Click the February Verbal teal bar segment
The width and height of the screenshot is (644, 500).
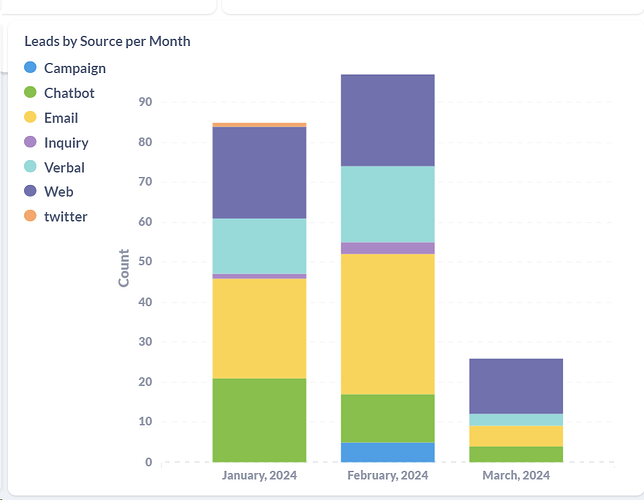tap(388, 204)
